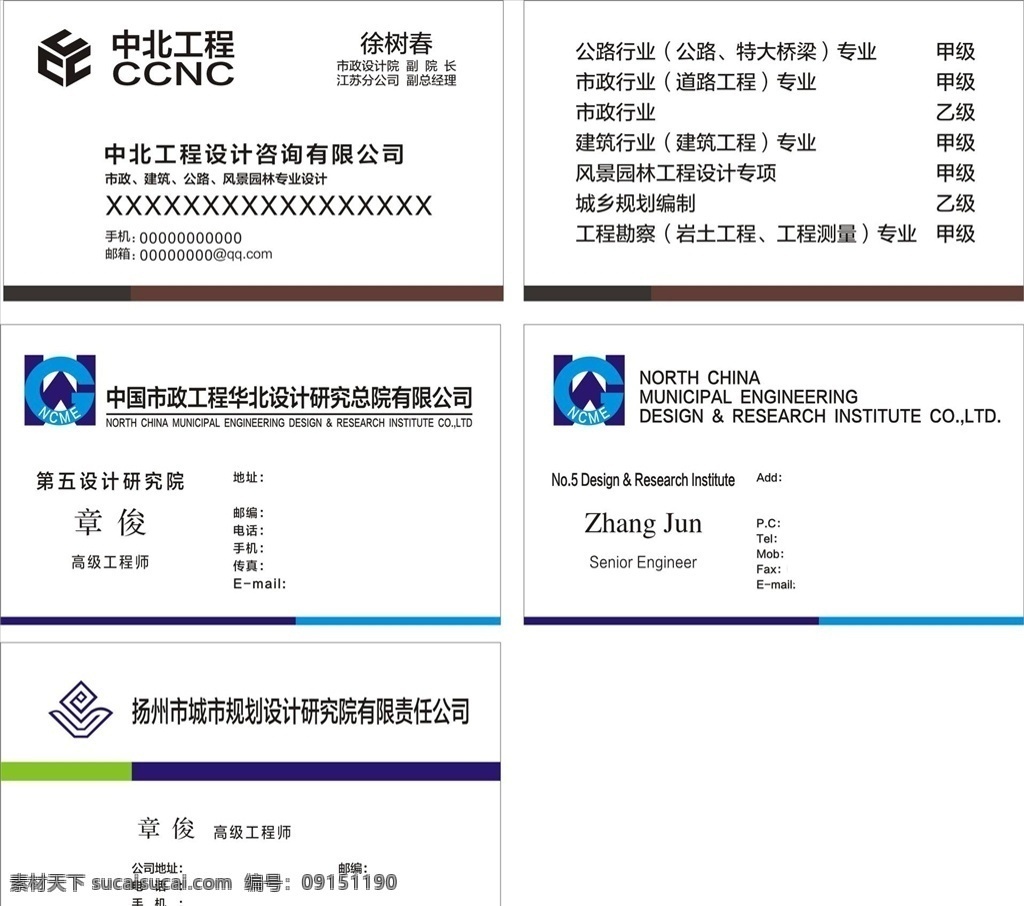
Task: Click the Yangzhou planning institute spiral logo
Action: tap(80, 710)
